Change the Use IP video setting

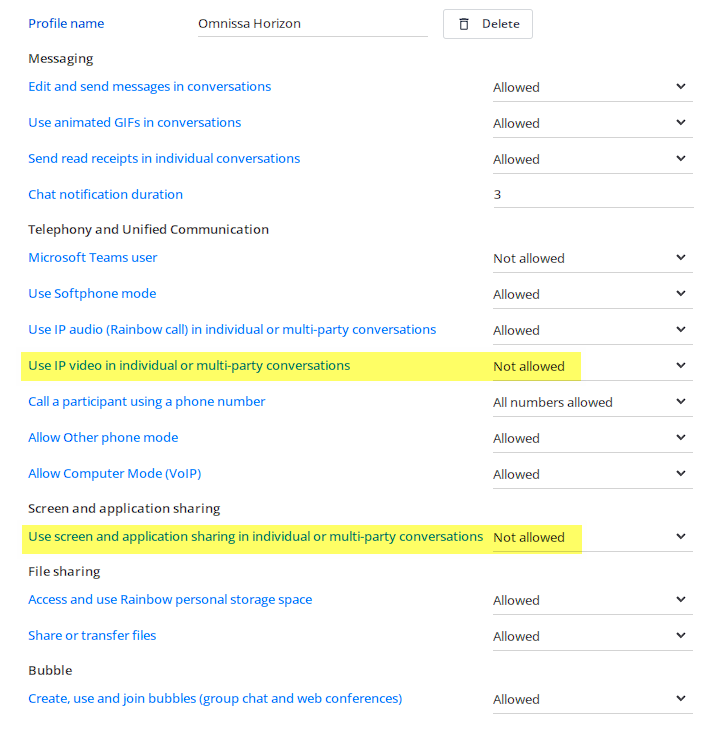(593, 366)
